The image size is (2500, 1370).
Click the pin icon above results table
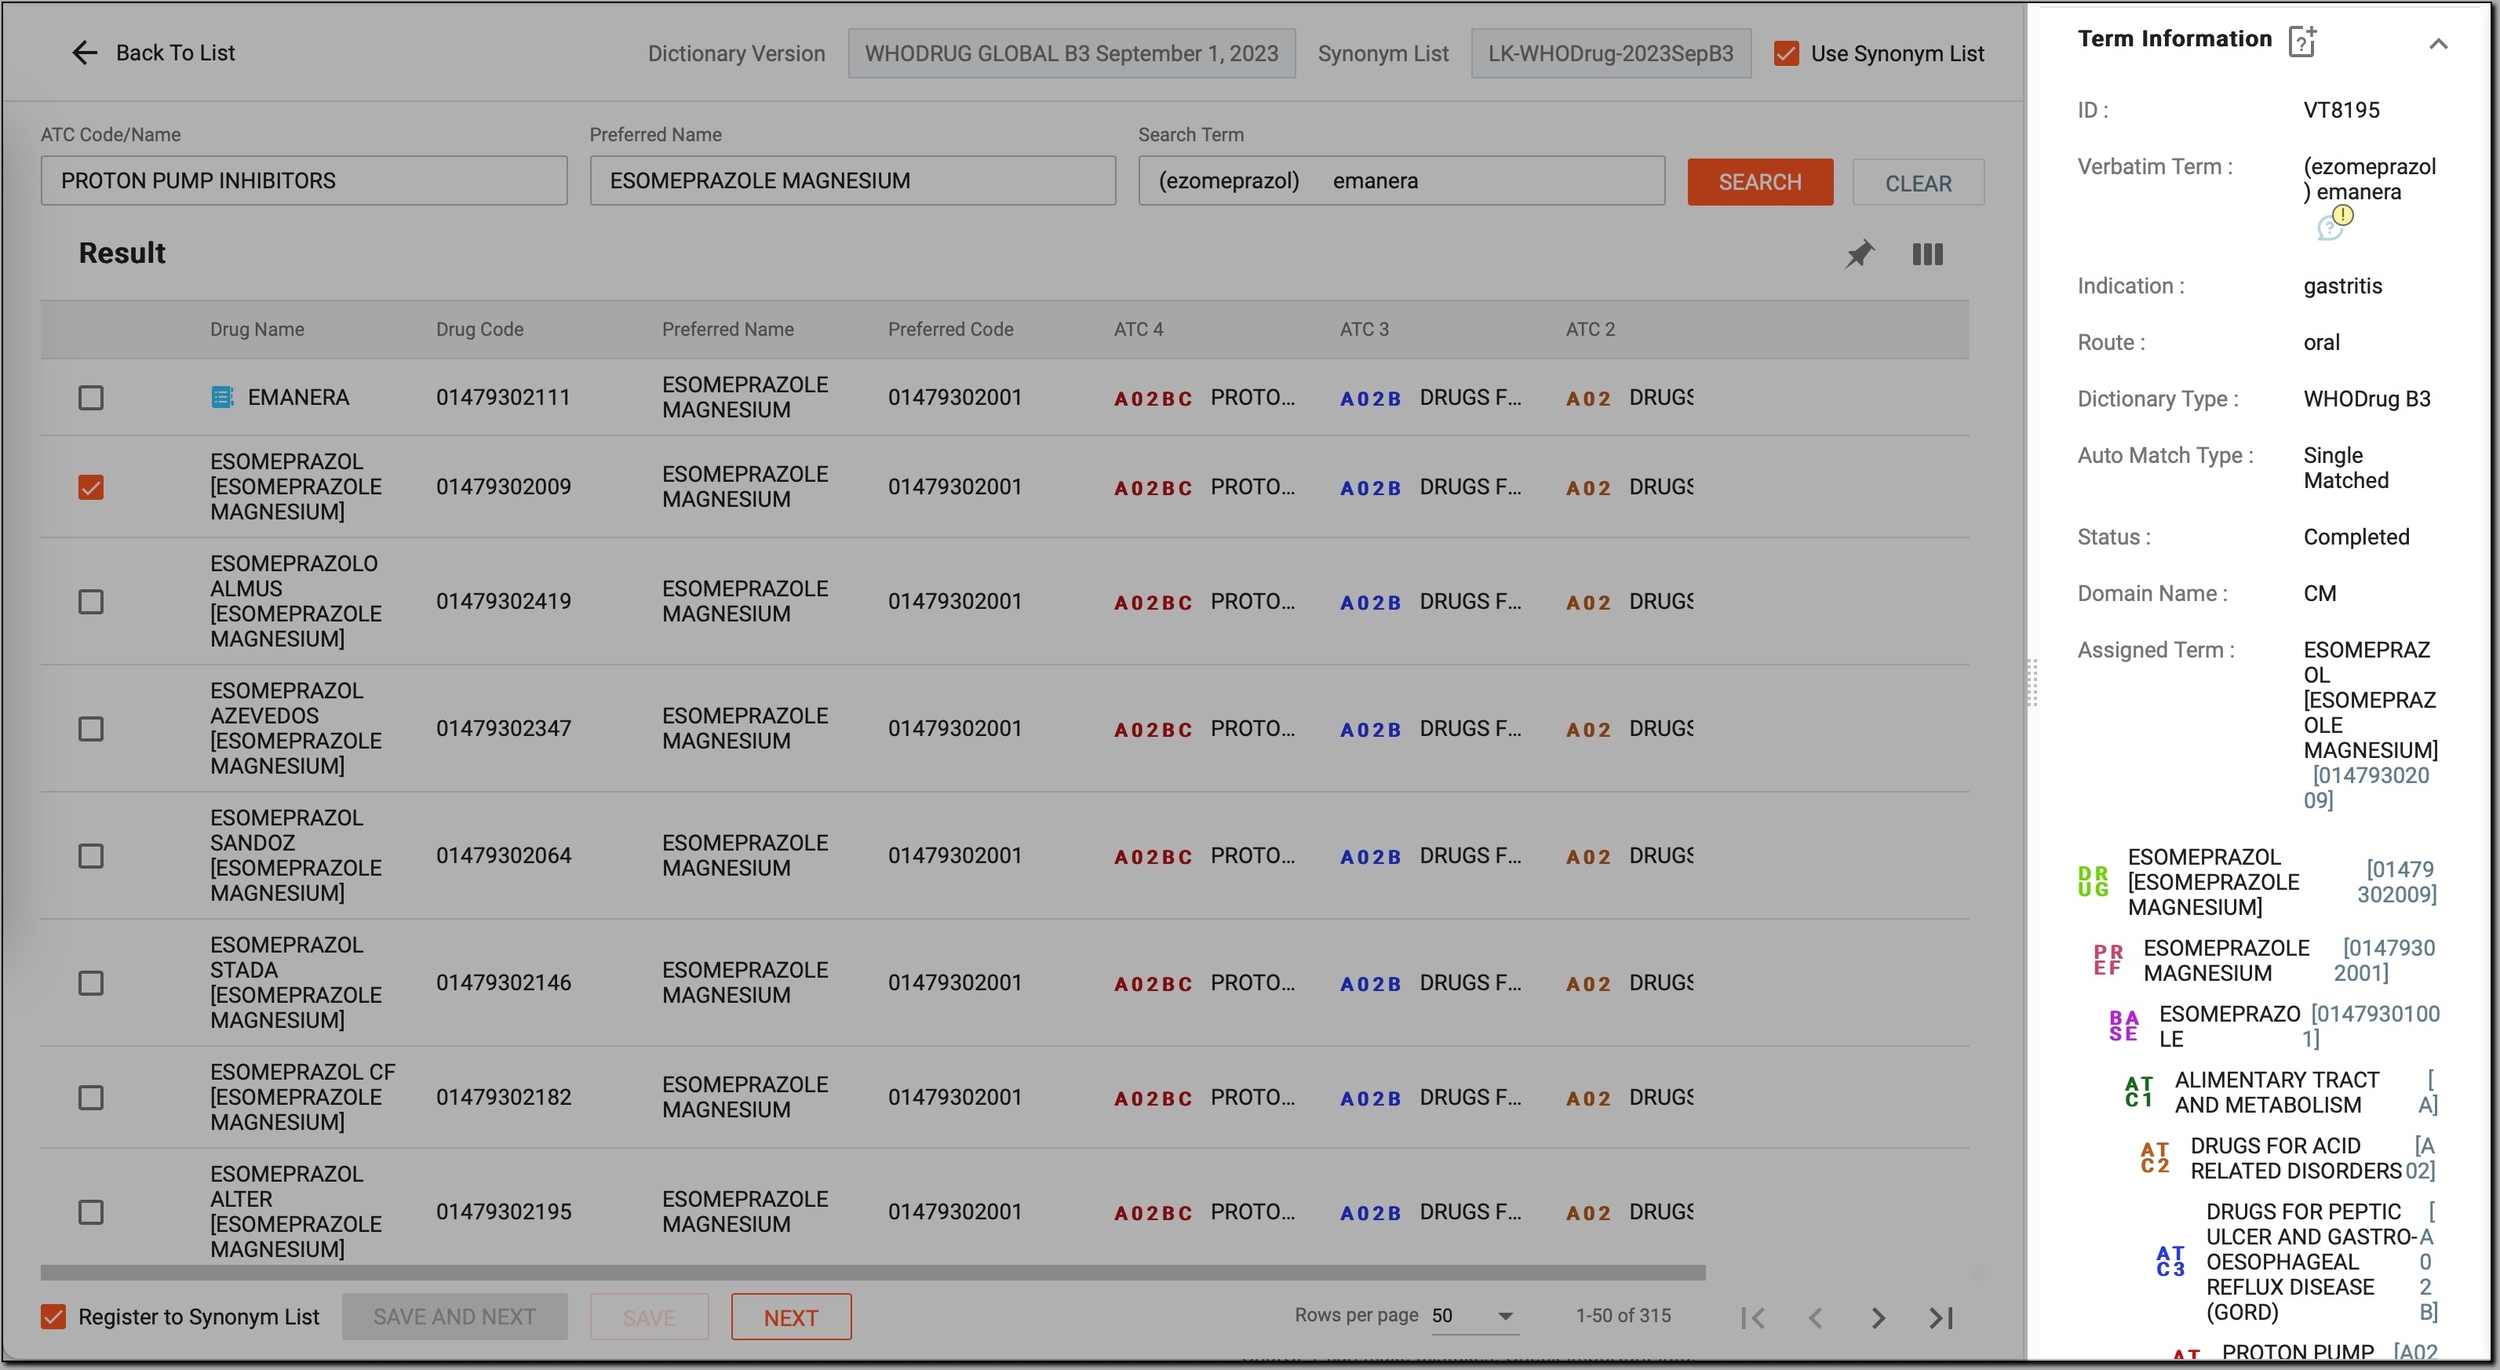1860,254
